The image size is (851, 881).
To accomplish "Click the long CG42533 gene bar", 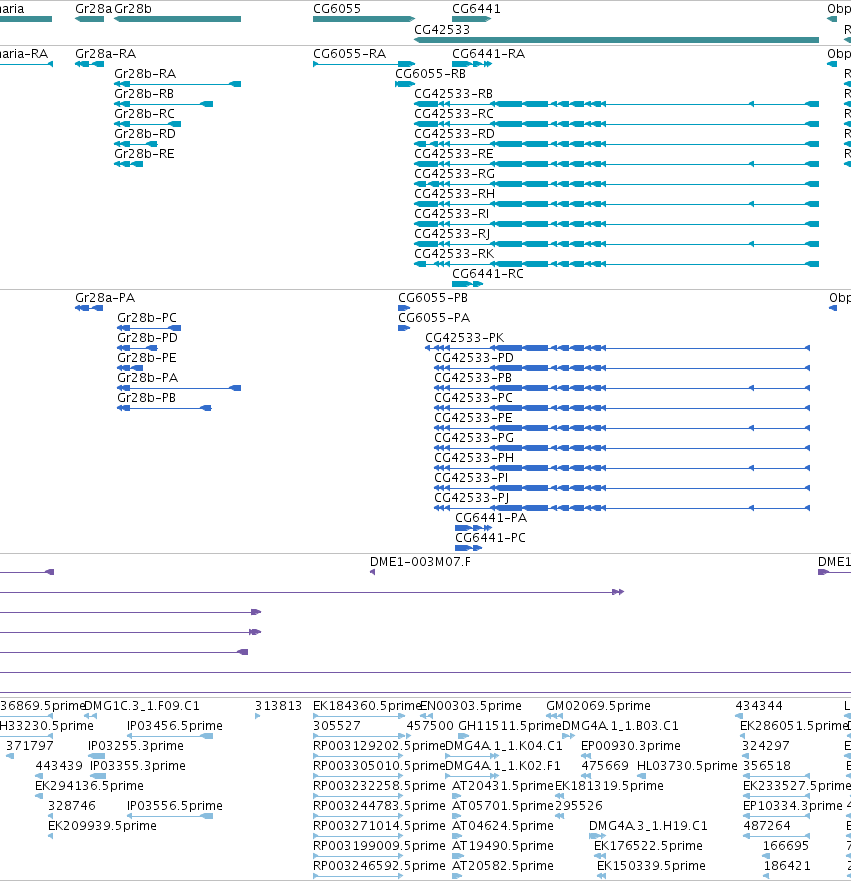I will click(x=616, y=40).
